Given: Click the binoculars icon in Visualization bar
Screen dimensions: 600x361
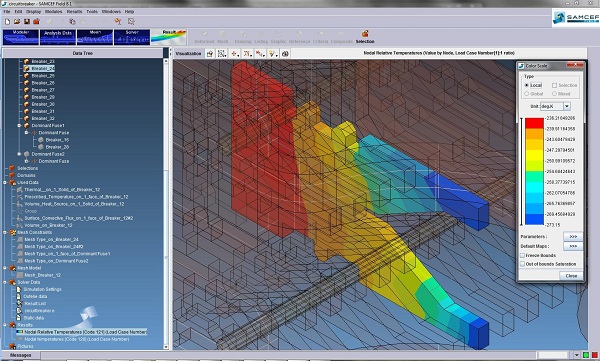Looking at the screenshot, I should pos(285,54).
